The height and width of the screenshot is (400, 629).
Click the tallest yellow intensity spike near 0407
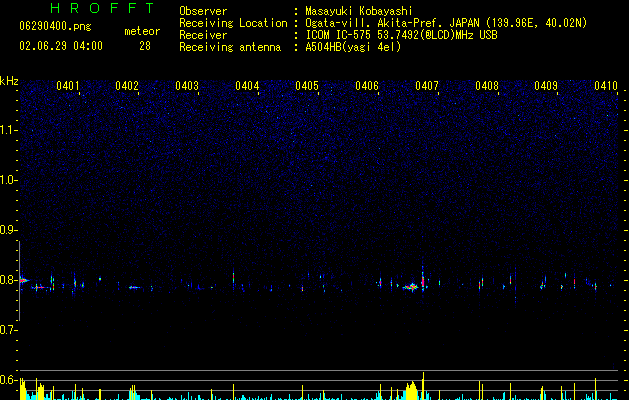pos(423,386)
